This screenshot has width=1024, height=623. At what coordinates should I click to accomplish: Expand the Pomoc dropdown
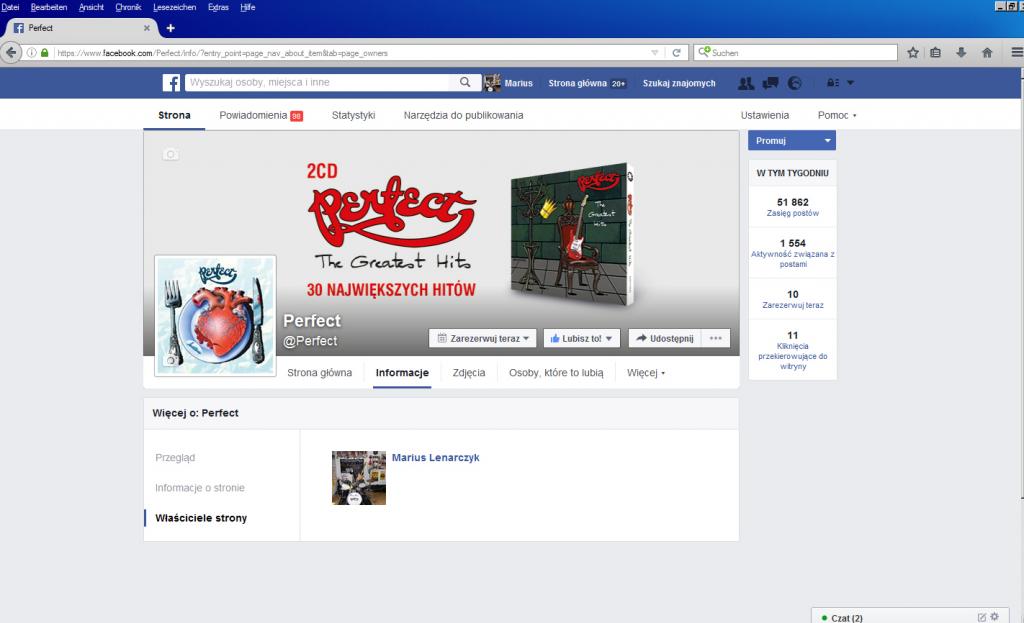(837, 115)
